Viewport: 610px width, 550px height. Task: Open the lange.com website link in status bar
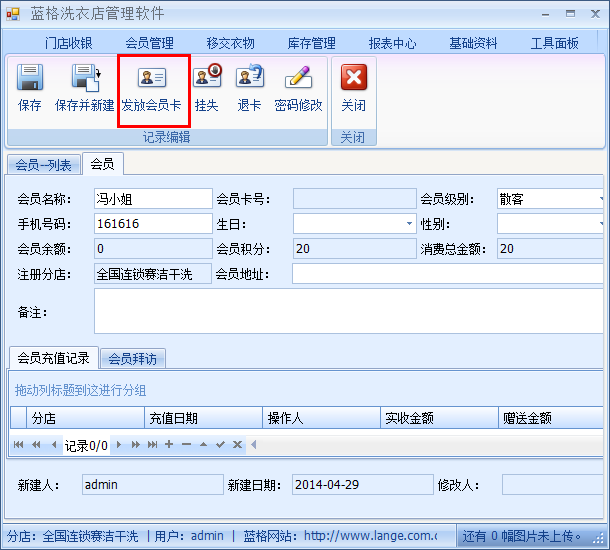(x=370, y=536)
